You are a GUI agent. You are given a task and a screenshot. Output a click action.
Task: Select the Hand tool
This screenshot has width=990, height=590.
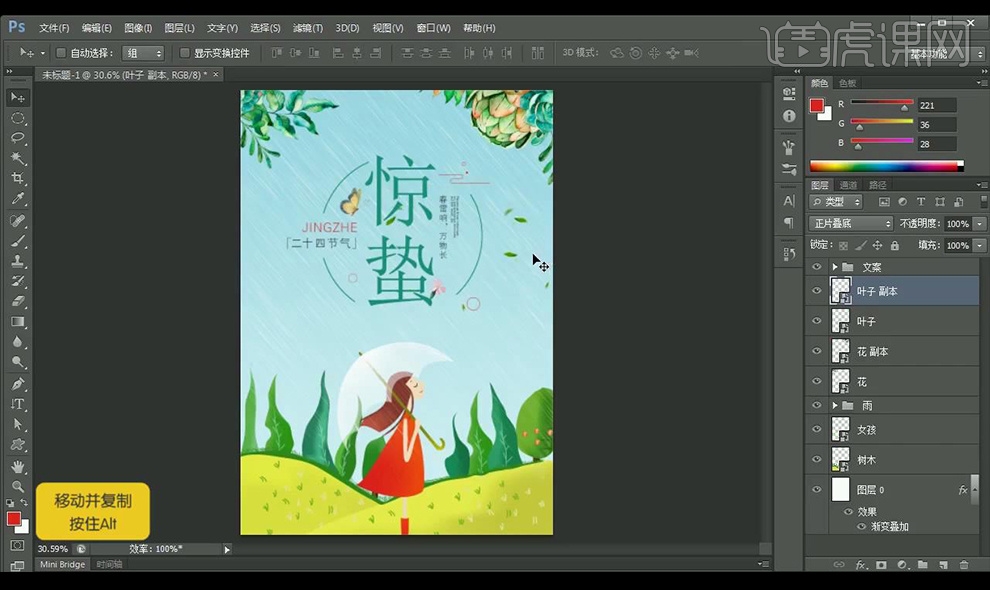18,466
